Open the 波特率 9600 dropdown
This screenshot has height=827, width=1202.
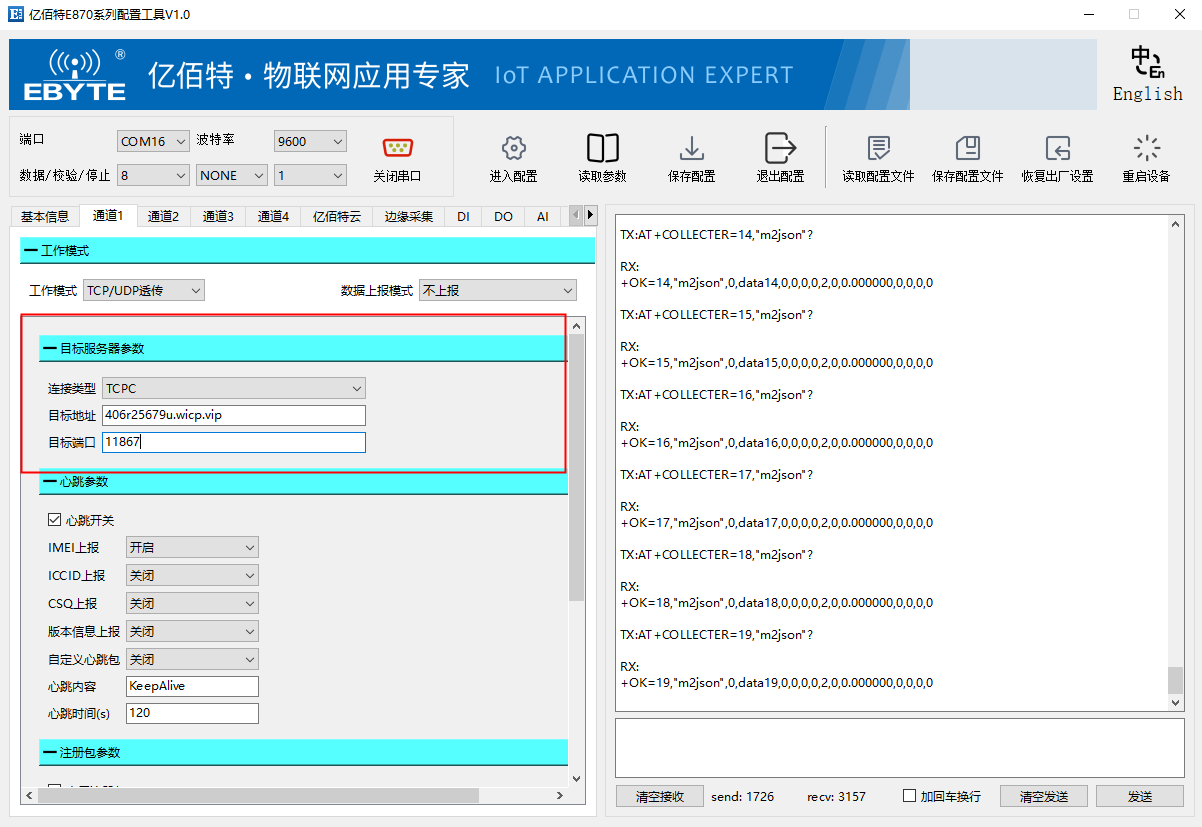tap(310, 141)
